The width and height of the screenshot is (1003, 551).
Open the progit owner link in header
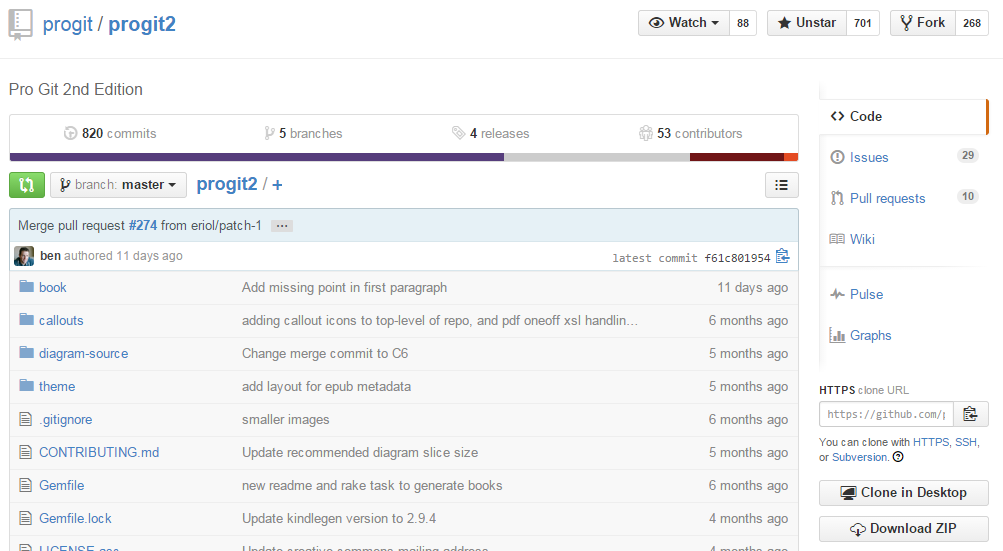coord(68,24)
